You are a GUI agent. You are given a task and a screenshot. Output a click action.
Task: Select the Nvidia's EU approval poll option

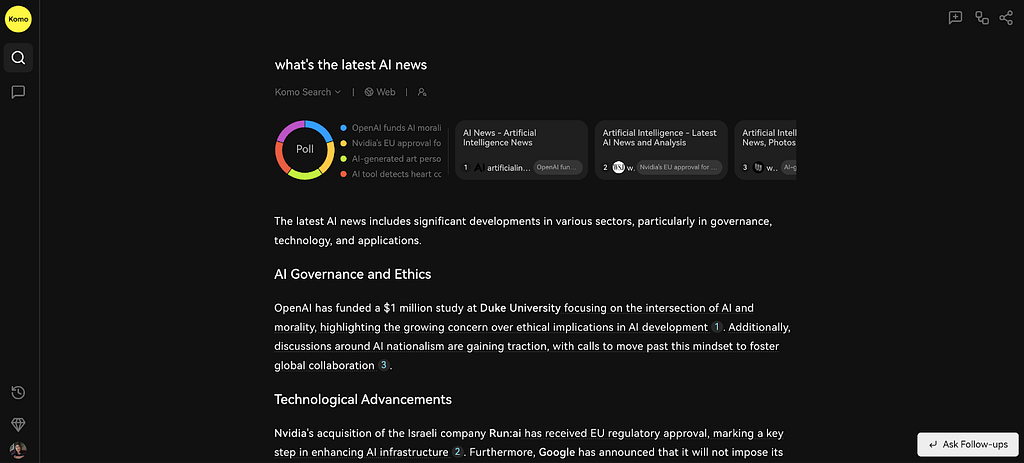pyautogui.click(x=391, y=143)
